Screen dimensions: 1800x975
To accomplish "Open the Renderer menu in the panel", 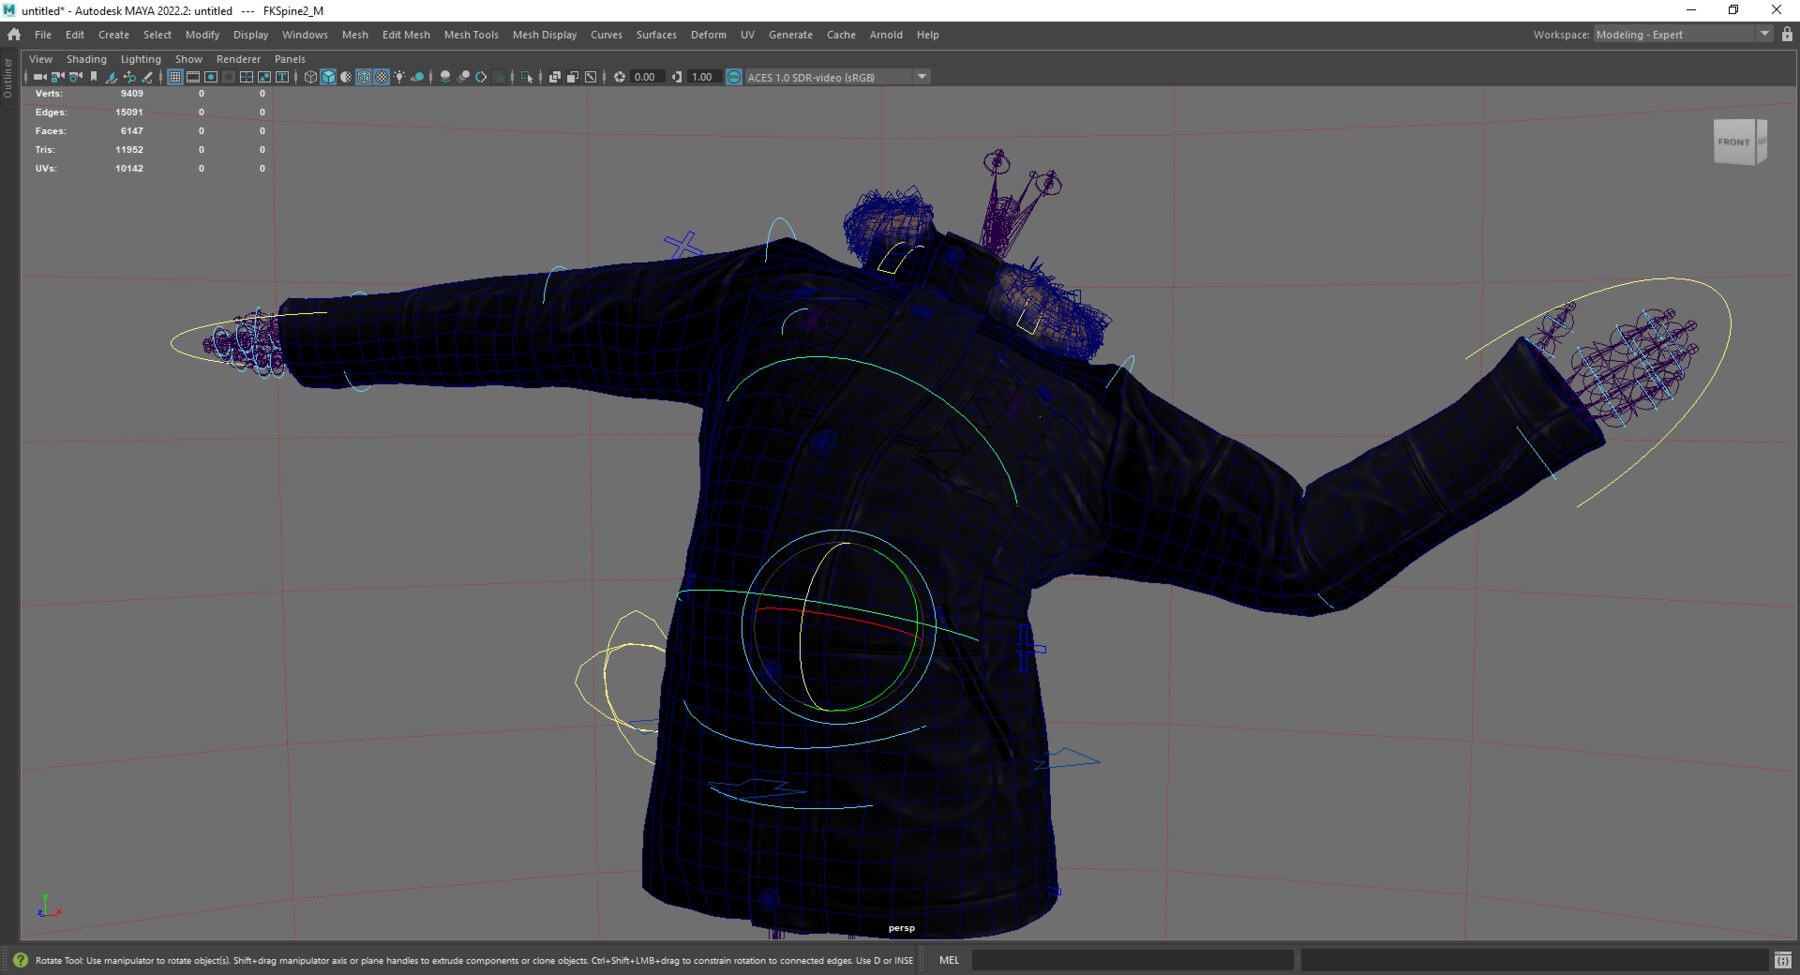I will [238, 59].
